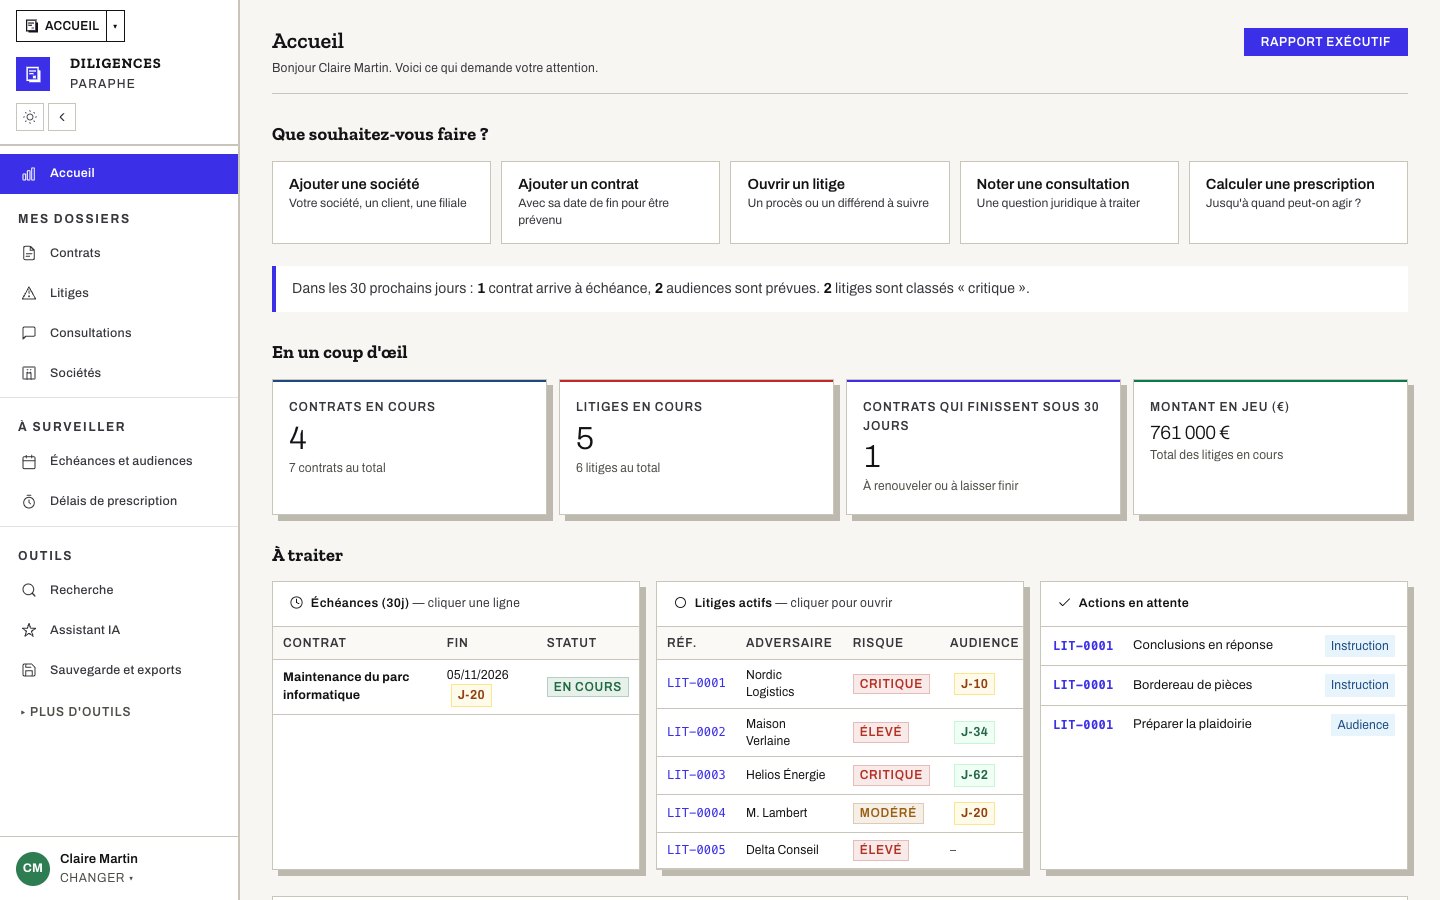Open the dropdown arrow next to ACCUEIL
The height and width of the screenshot is (900, 1440).
tap(115, 26)
